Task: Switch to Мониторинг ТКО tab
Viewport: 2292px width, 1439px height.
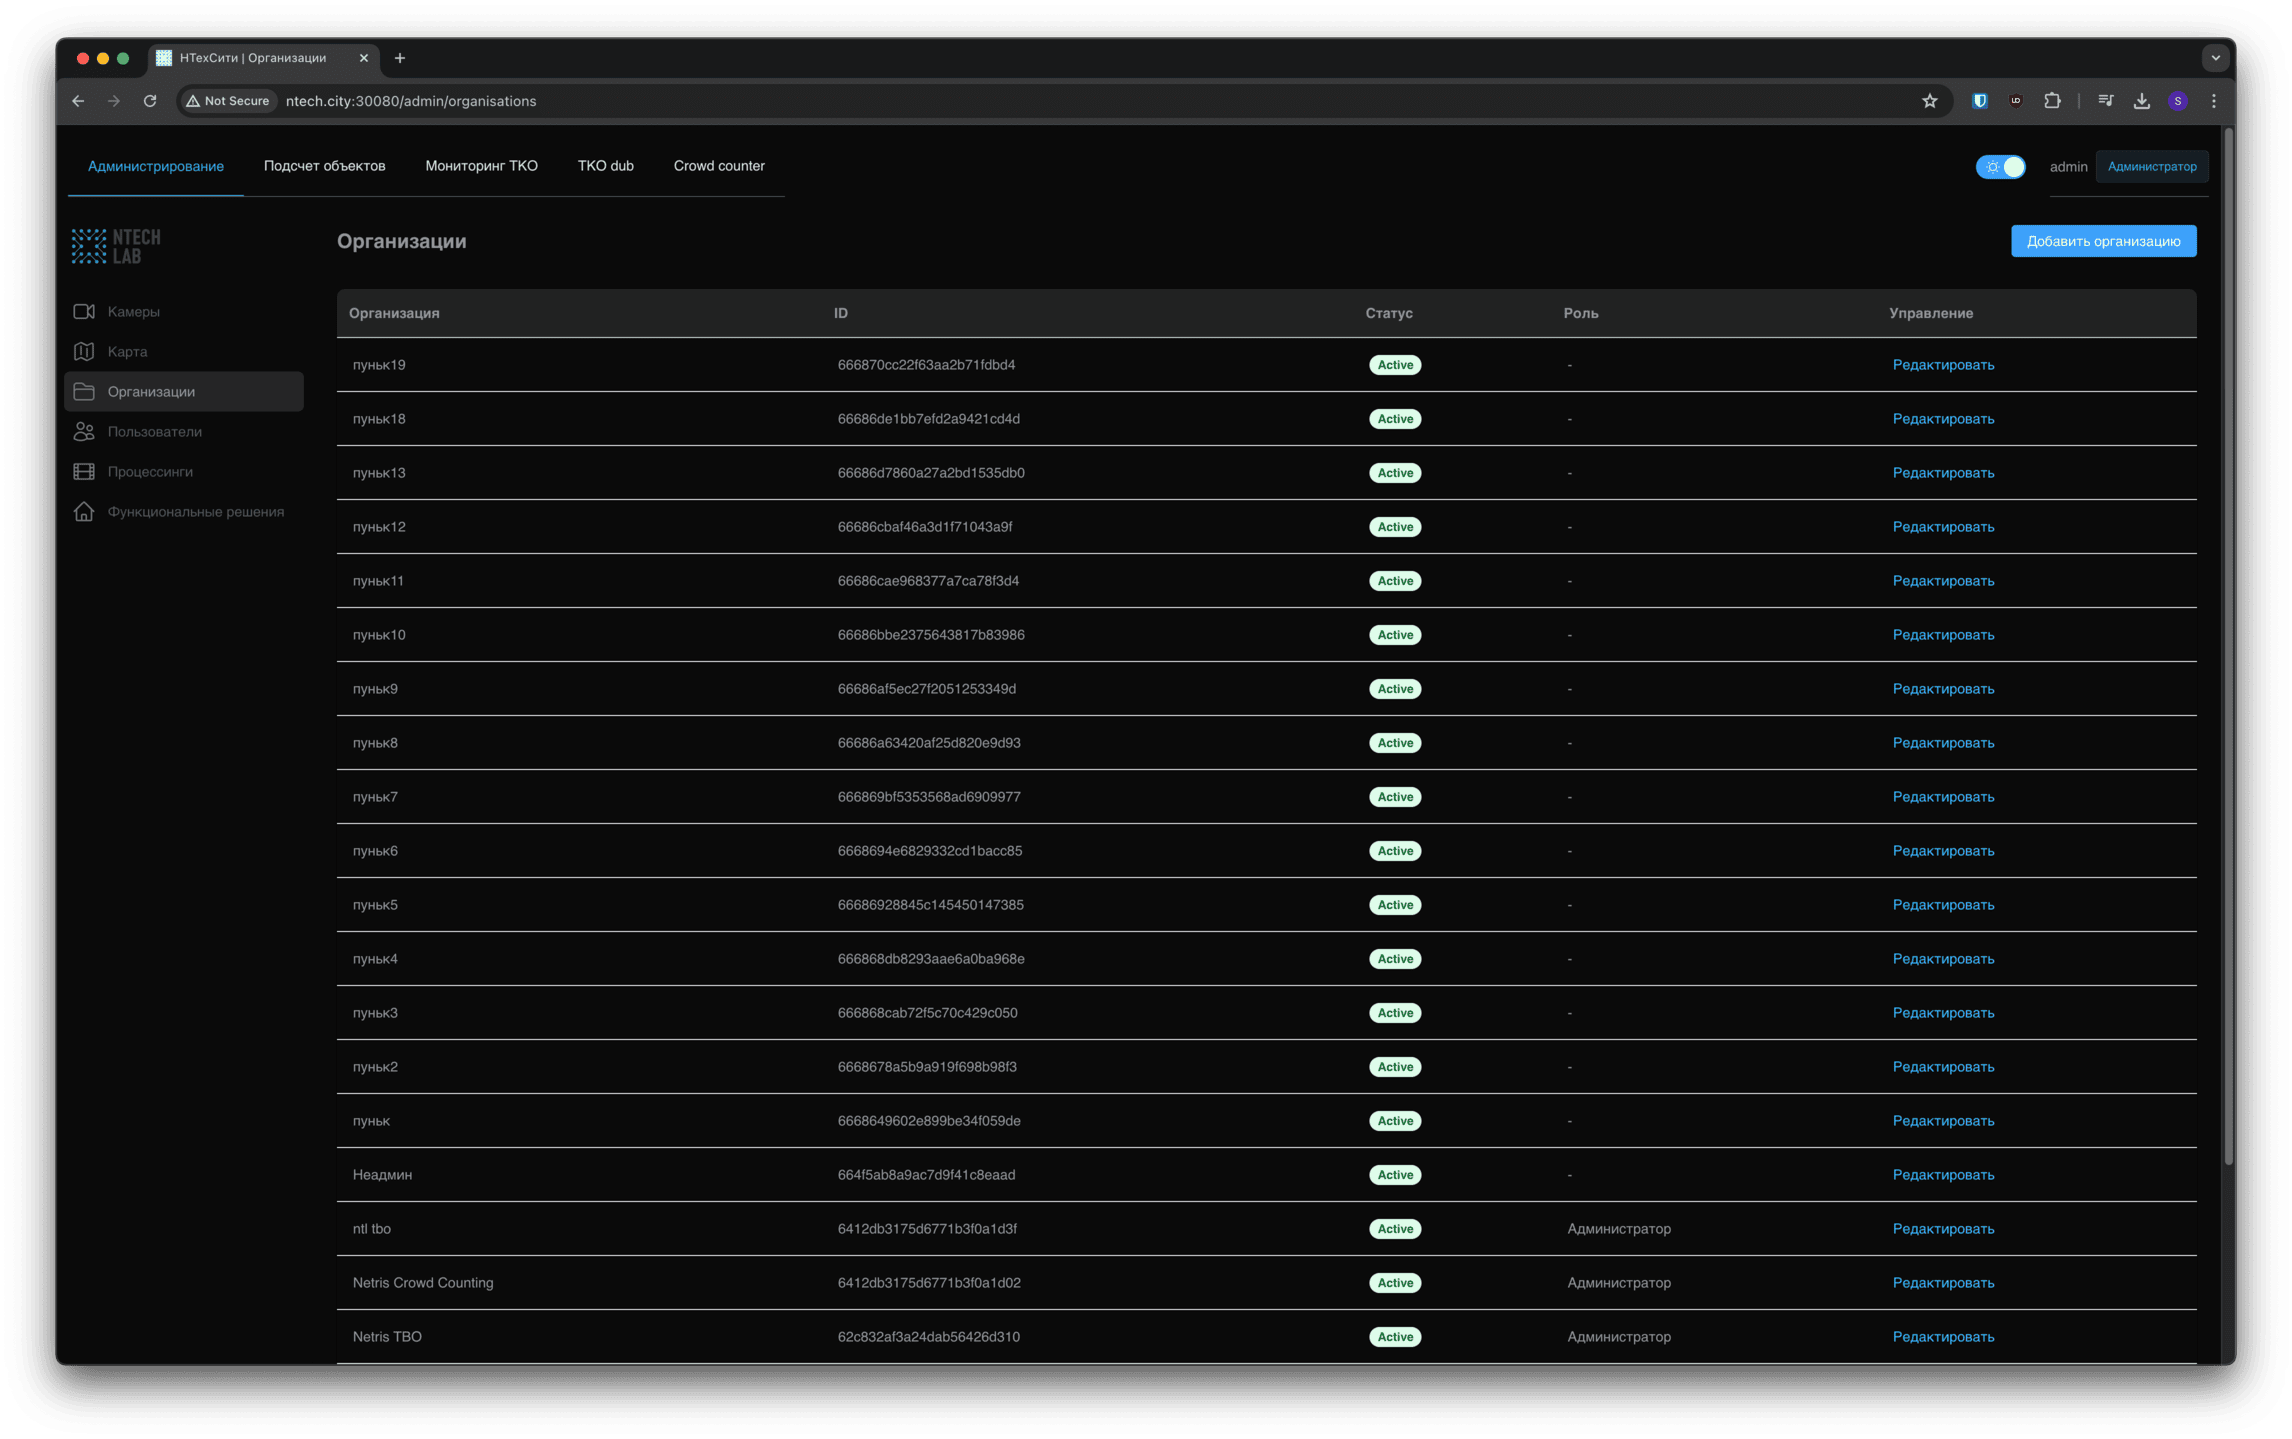Action: pos(481,166)
